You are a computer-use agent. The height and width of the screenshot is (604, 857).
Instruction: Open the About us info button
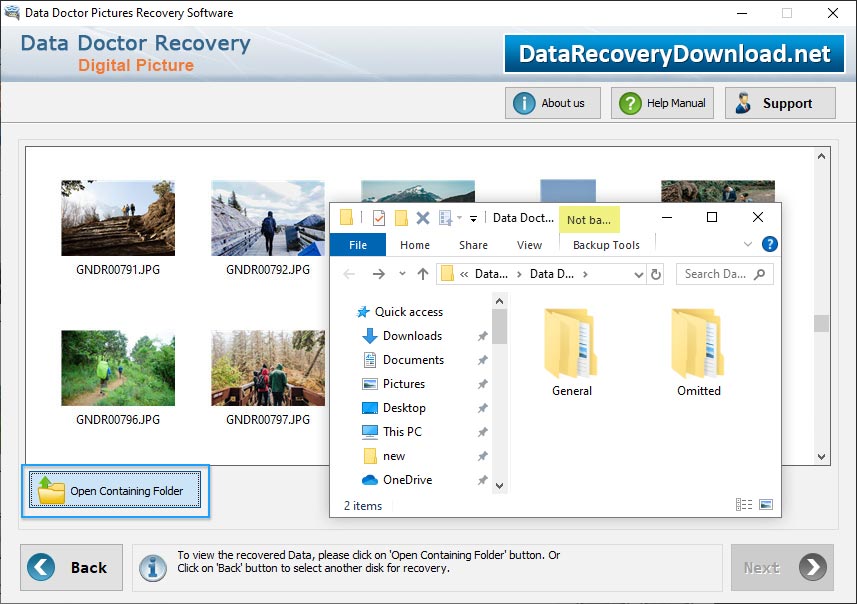pos(553,103)
